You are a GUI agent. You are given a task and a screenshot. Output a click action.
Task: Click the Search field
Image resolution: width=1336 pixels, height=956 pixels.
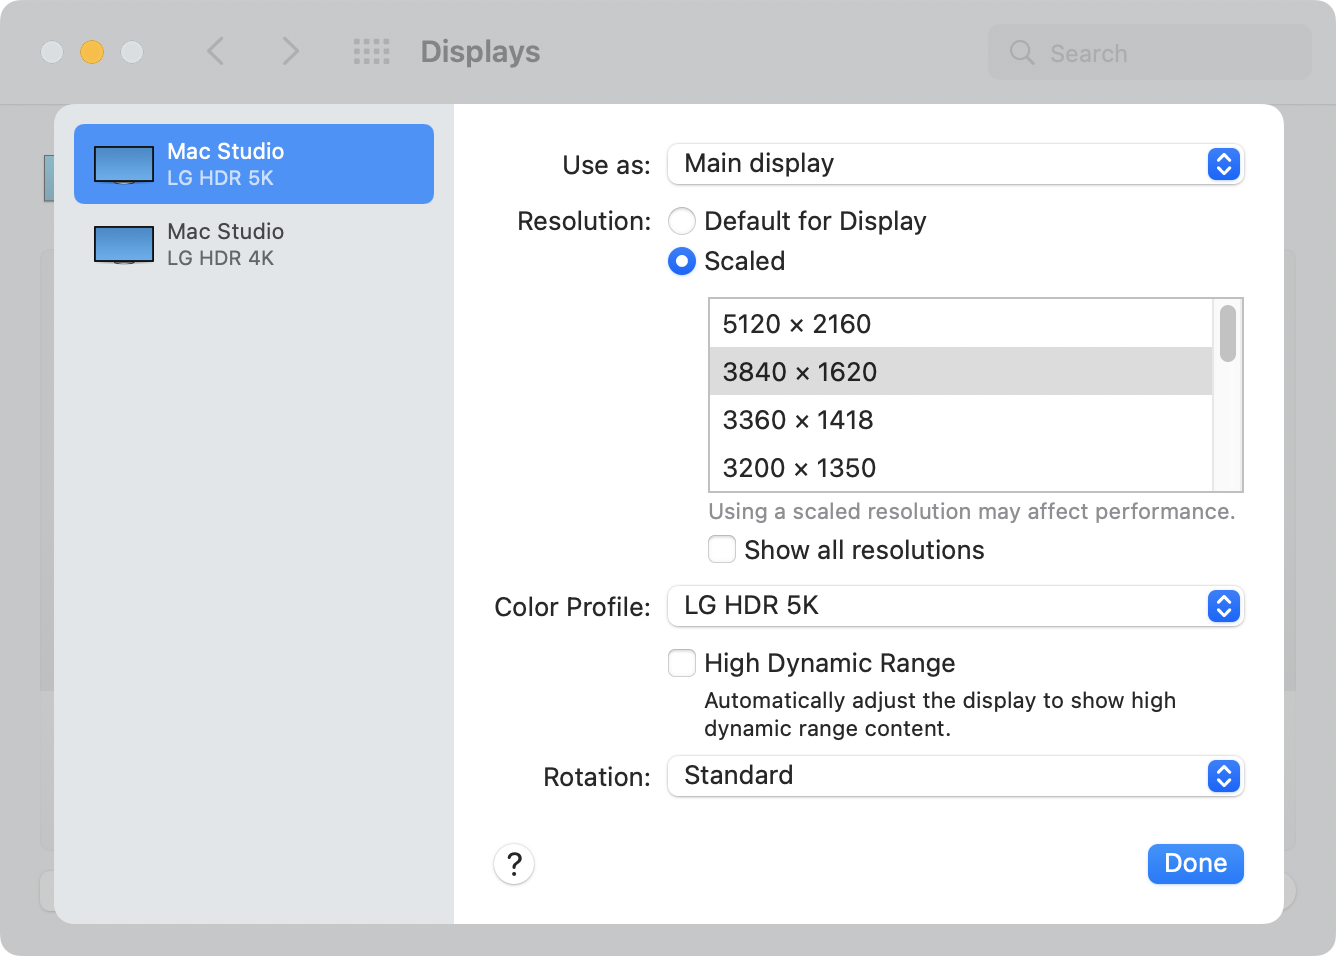click(x=1150, y=52)
